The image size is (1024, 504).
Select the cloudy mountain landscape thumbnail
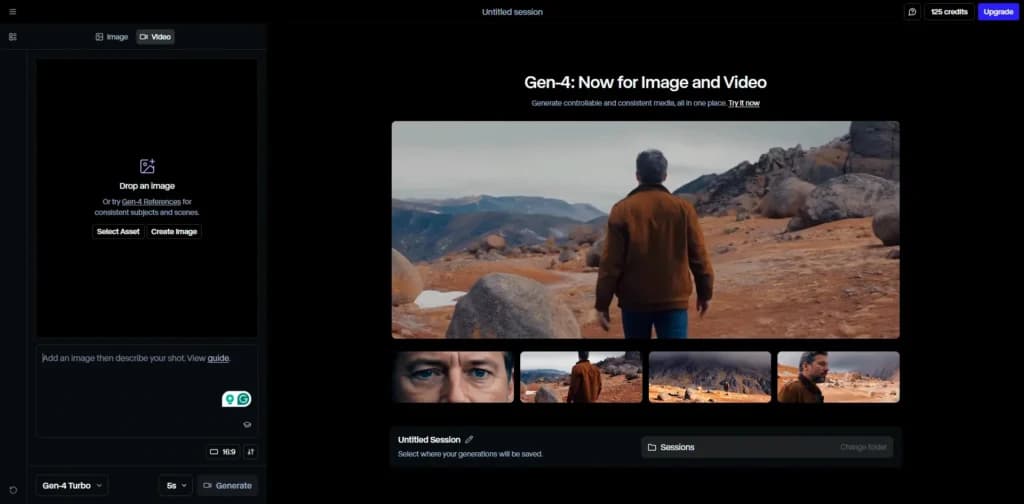[x=709, y=377]
